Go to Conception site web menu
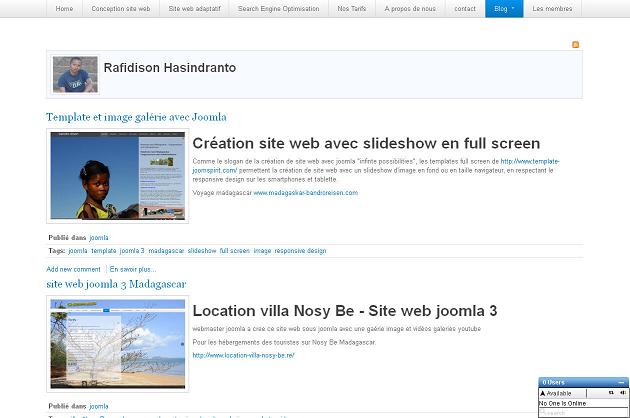This screenshot has height=418, width=630. (120, 8)
